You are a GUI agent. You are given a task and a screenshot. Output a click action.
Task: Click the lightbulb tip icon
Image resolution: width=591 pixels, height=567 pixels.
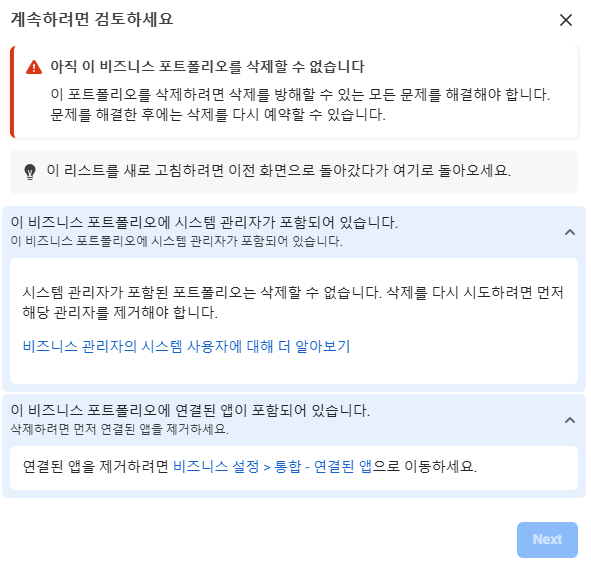coord(30,172)
